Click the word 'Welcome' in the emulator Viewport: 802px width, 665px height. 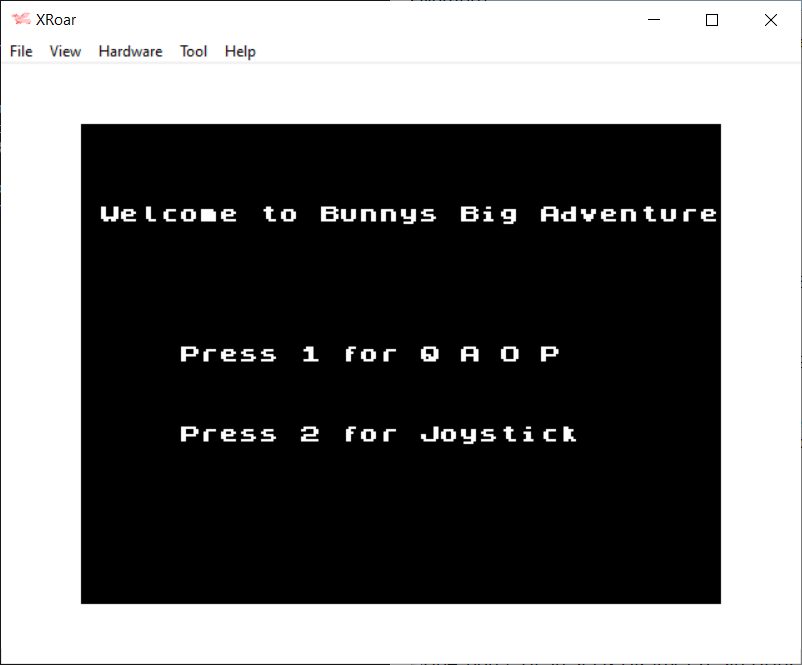pyautogui.click(x=169, y=214)
